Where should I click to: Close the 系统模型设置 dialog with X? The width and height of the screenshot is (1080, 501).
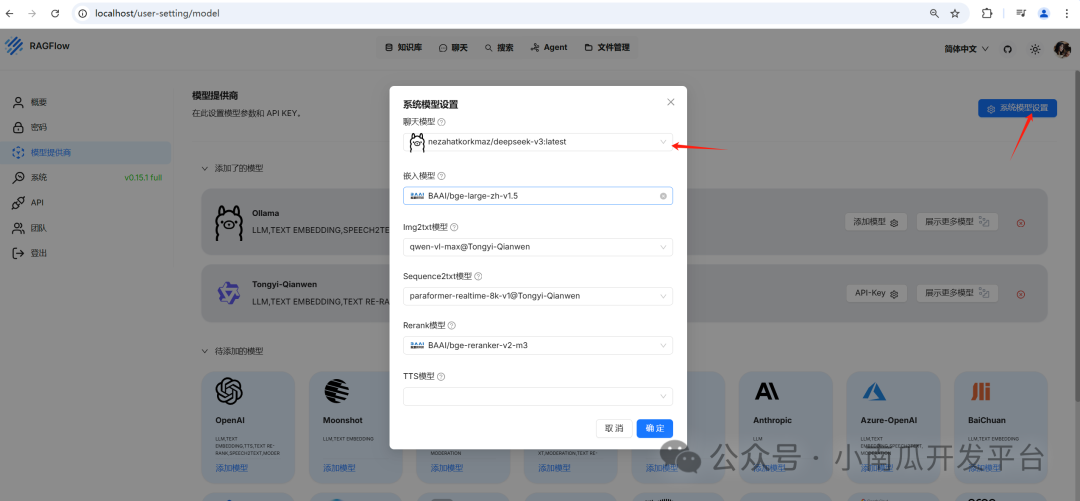coord(671,102)
